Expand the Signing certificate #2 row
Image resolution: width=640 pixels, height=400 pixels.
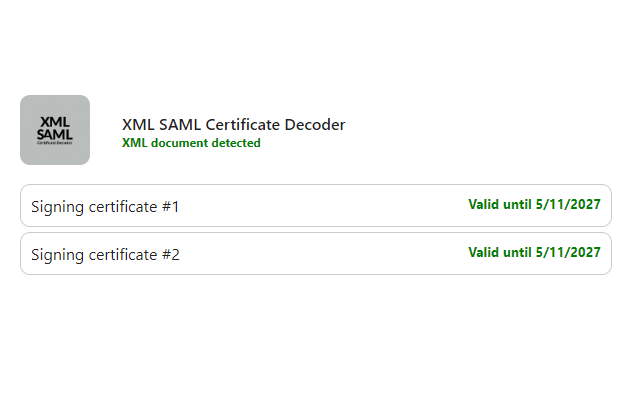315,254
